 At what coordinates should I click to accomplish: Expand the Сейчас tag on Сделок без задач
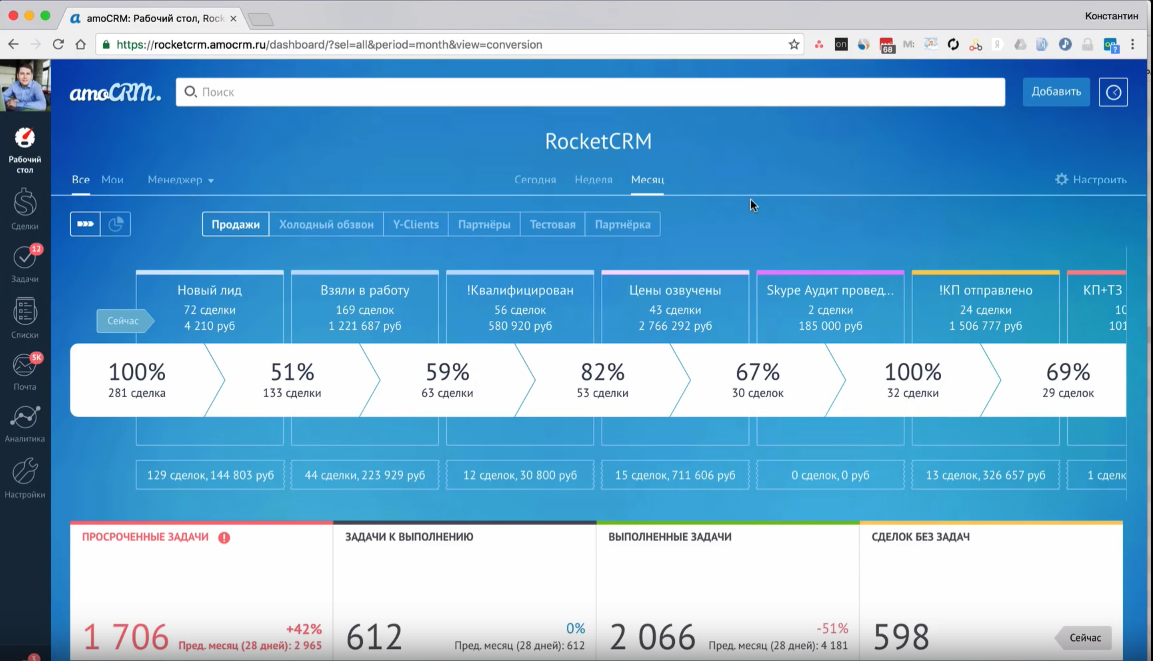click(x=1084, y=637)
